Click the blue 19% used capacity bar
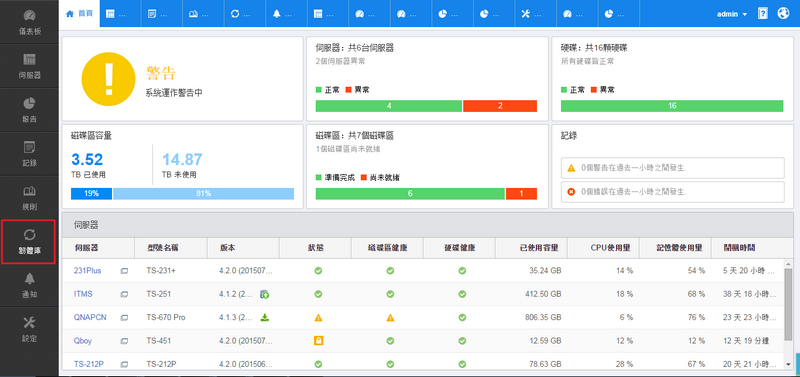800x377 pixels. click(x=91, y=194)
